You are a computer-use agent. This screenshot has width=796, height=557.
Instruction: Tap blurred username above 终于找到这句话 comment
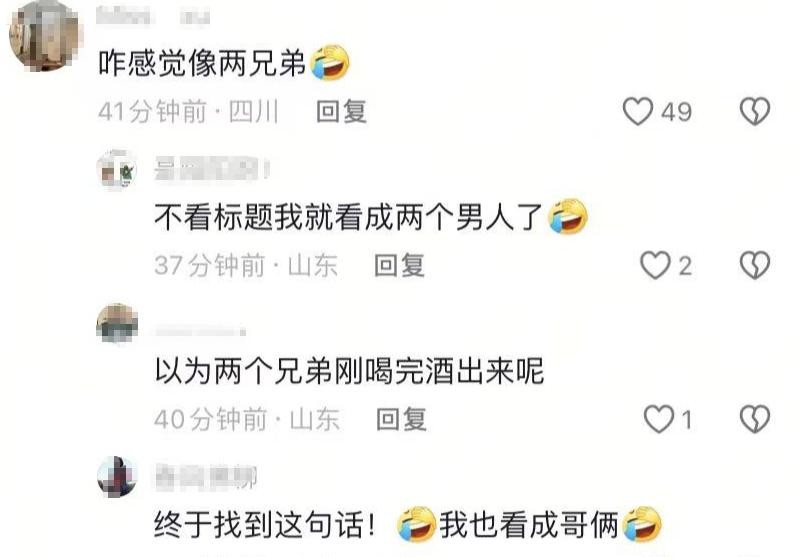pyautogui.click(x=206, y=476)
